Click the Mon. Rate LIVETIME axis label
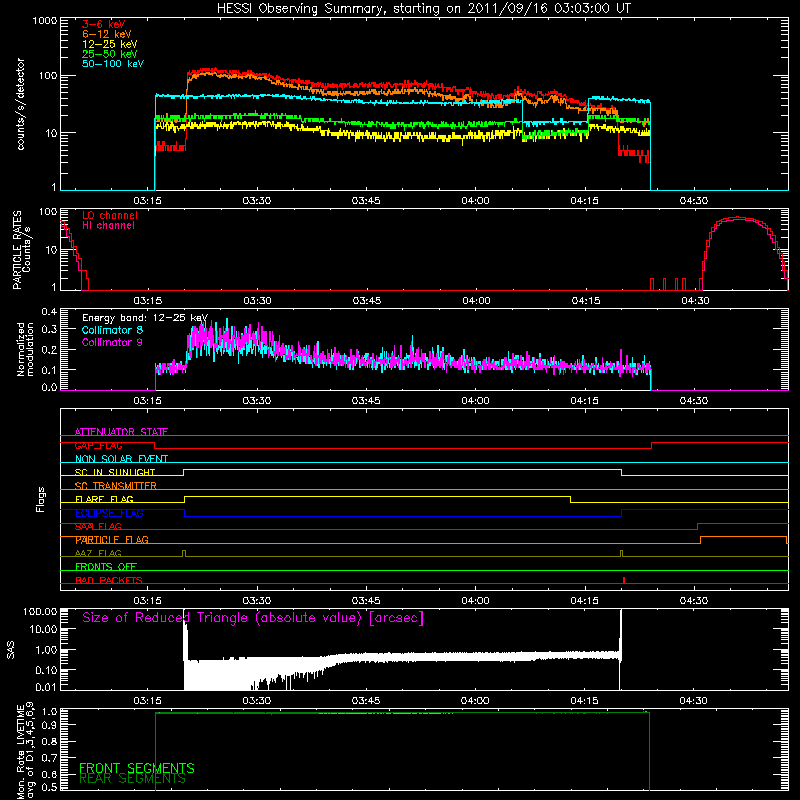Image resolution: width=800 pixels, height=800 pixels. click(x=25, y=751)
